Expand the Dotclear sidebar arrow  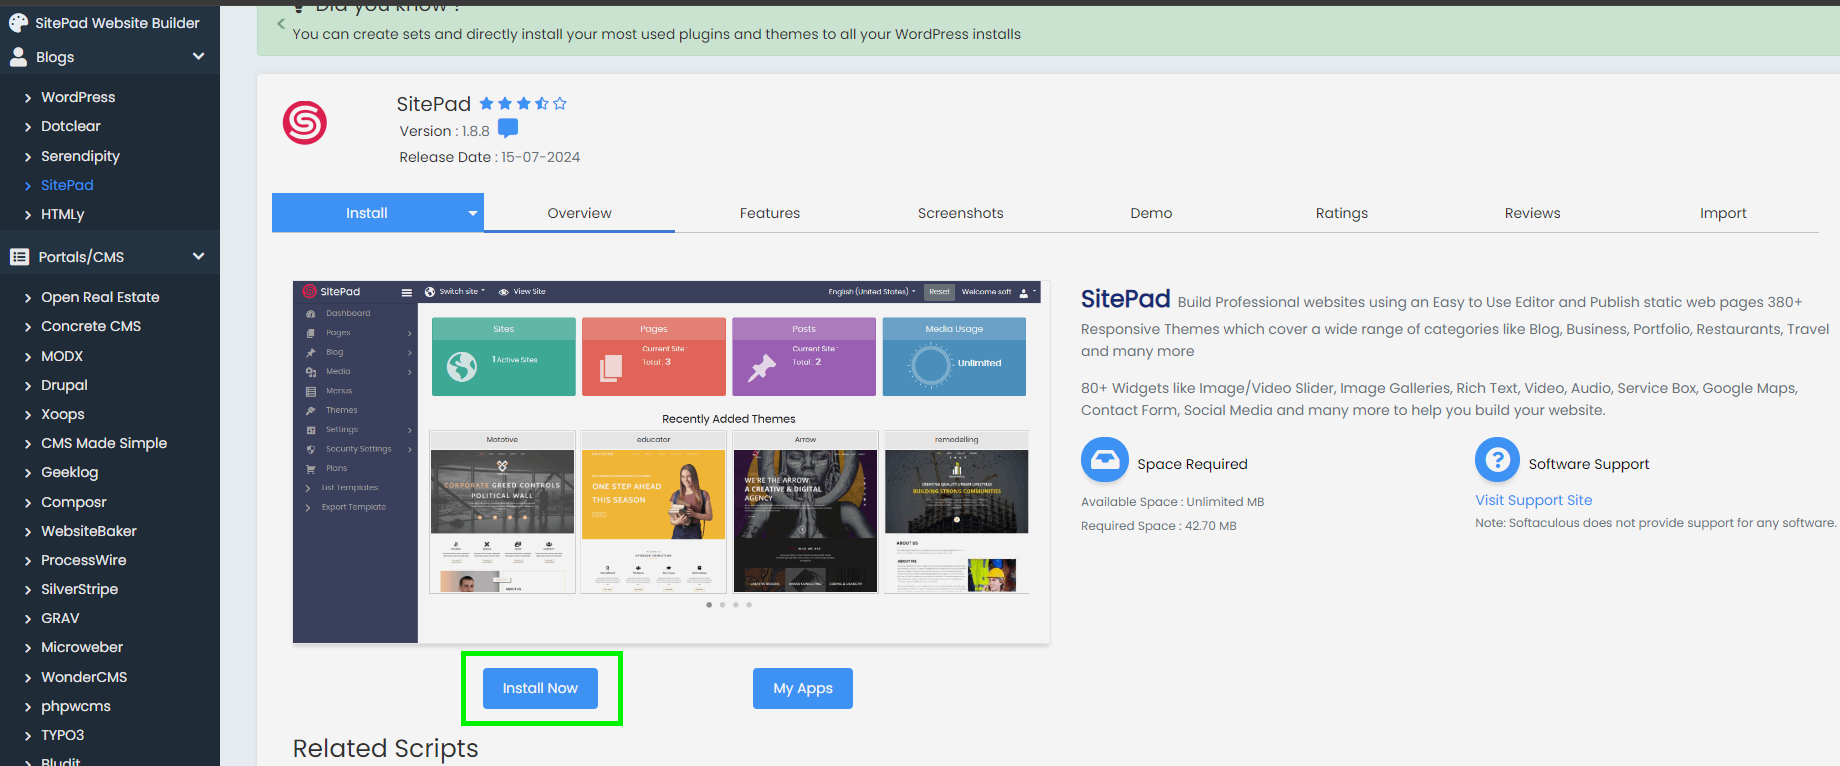tap(28, 127)
